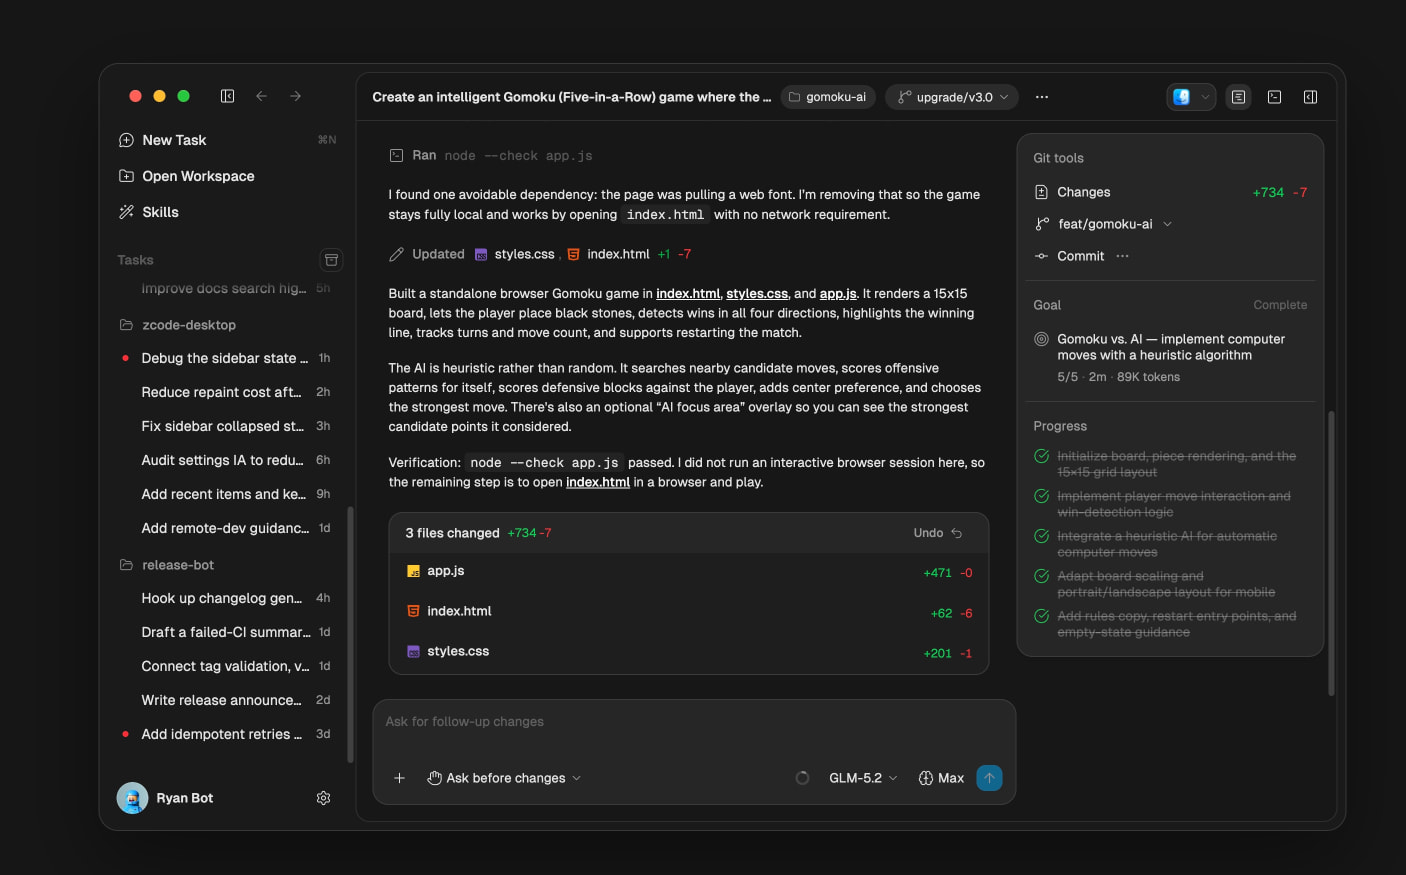1406x875 pixels.
Task: Select Connect tag validation task
Action: (x=226, y=666)
